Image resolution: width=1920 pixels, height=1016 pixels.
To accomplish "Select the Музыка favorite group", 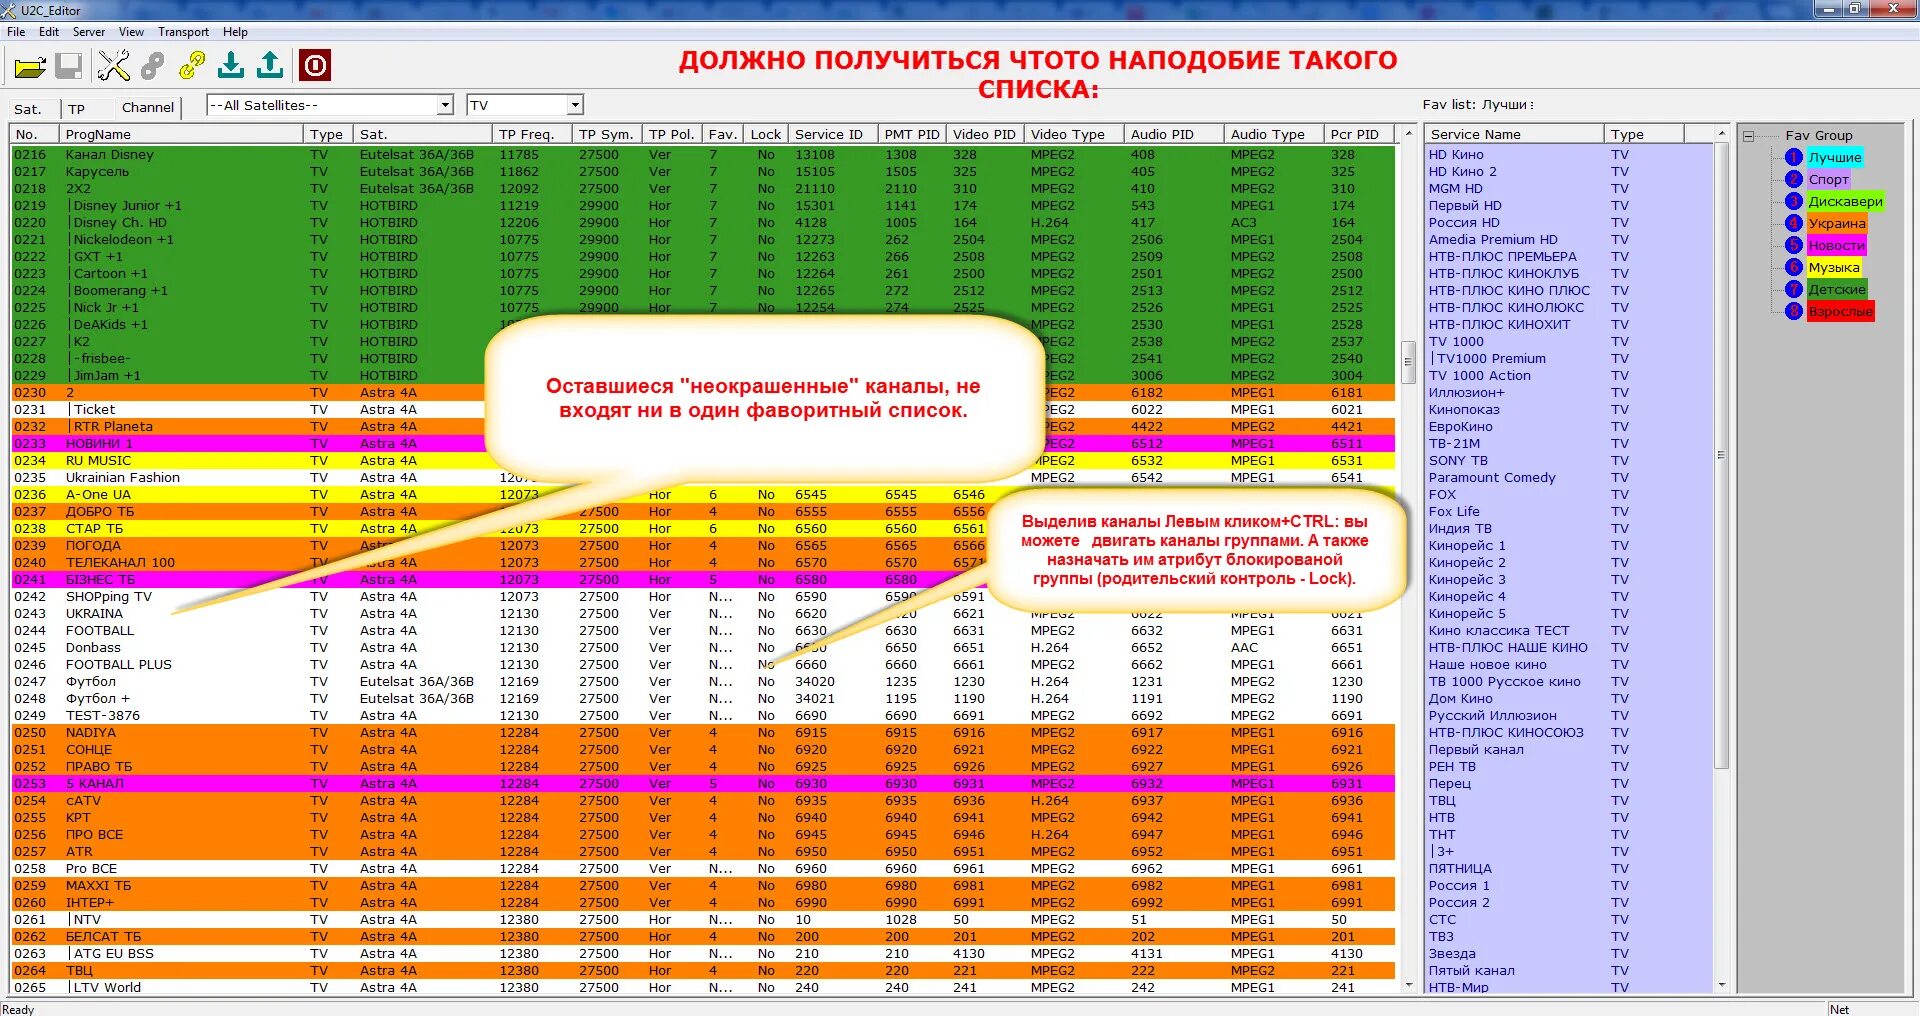I will [x=1834, y=267].
